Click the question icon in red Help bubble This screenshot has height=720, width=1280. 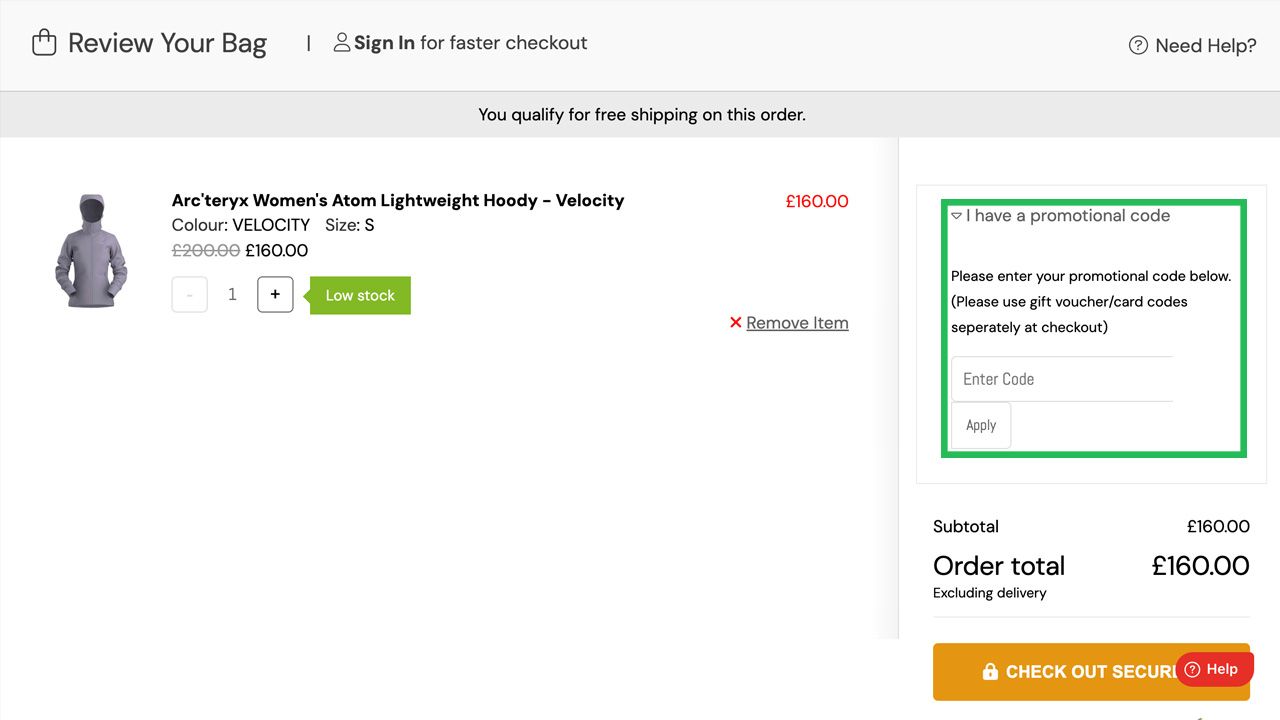pyautogui.click(x=1192, y=670)
